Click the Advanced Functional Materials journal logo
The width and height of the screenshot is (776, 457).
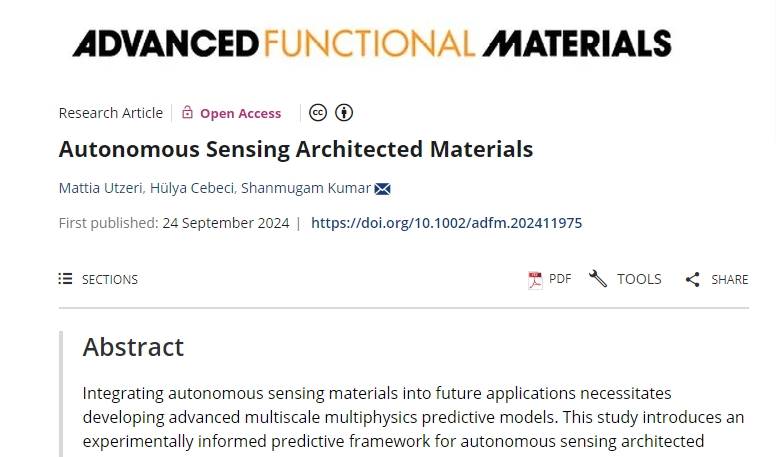click(372, 43)
